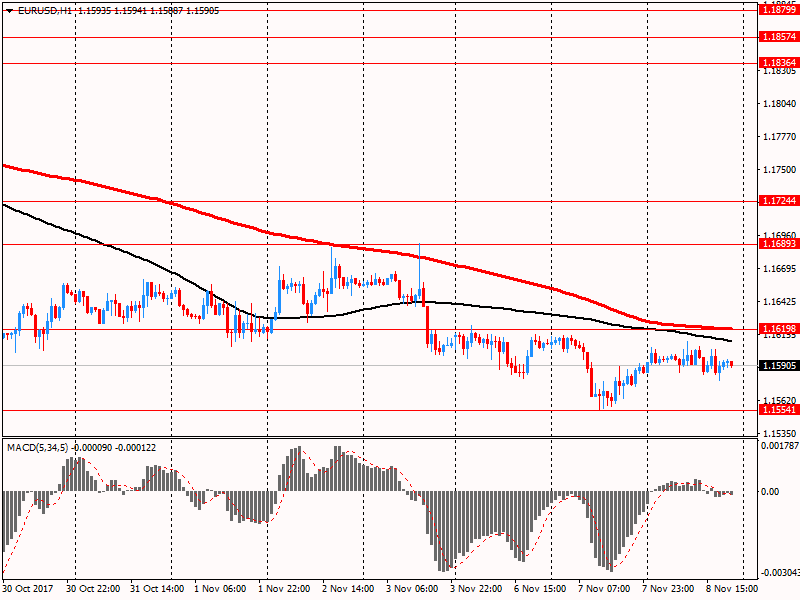Click the -0.003043 MACD scale value
This screenshot has width=800, height=600.
click(780, 572)
